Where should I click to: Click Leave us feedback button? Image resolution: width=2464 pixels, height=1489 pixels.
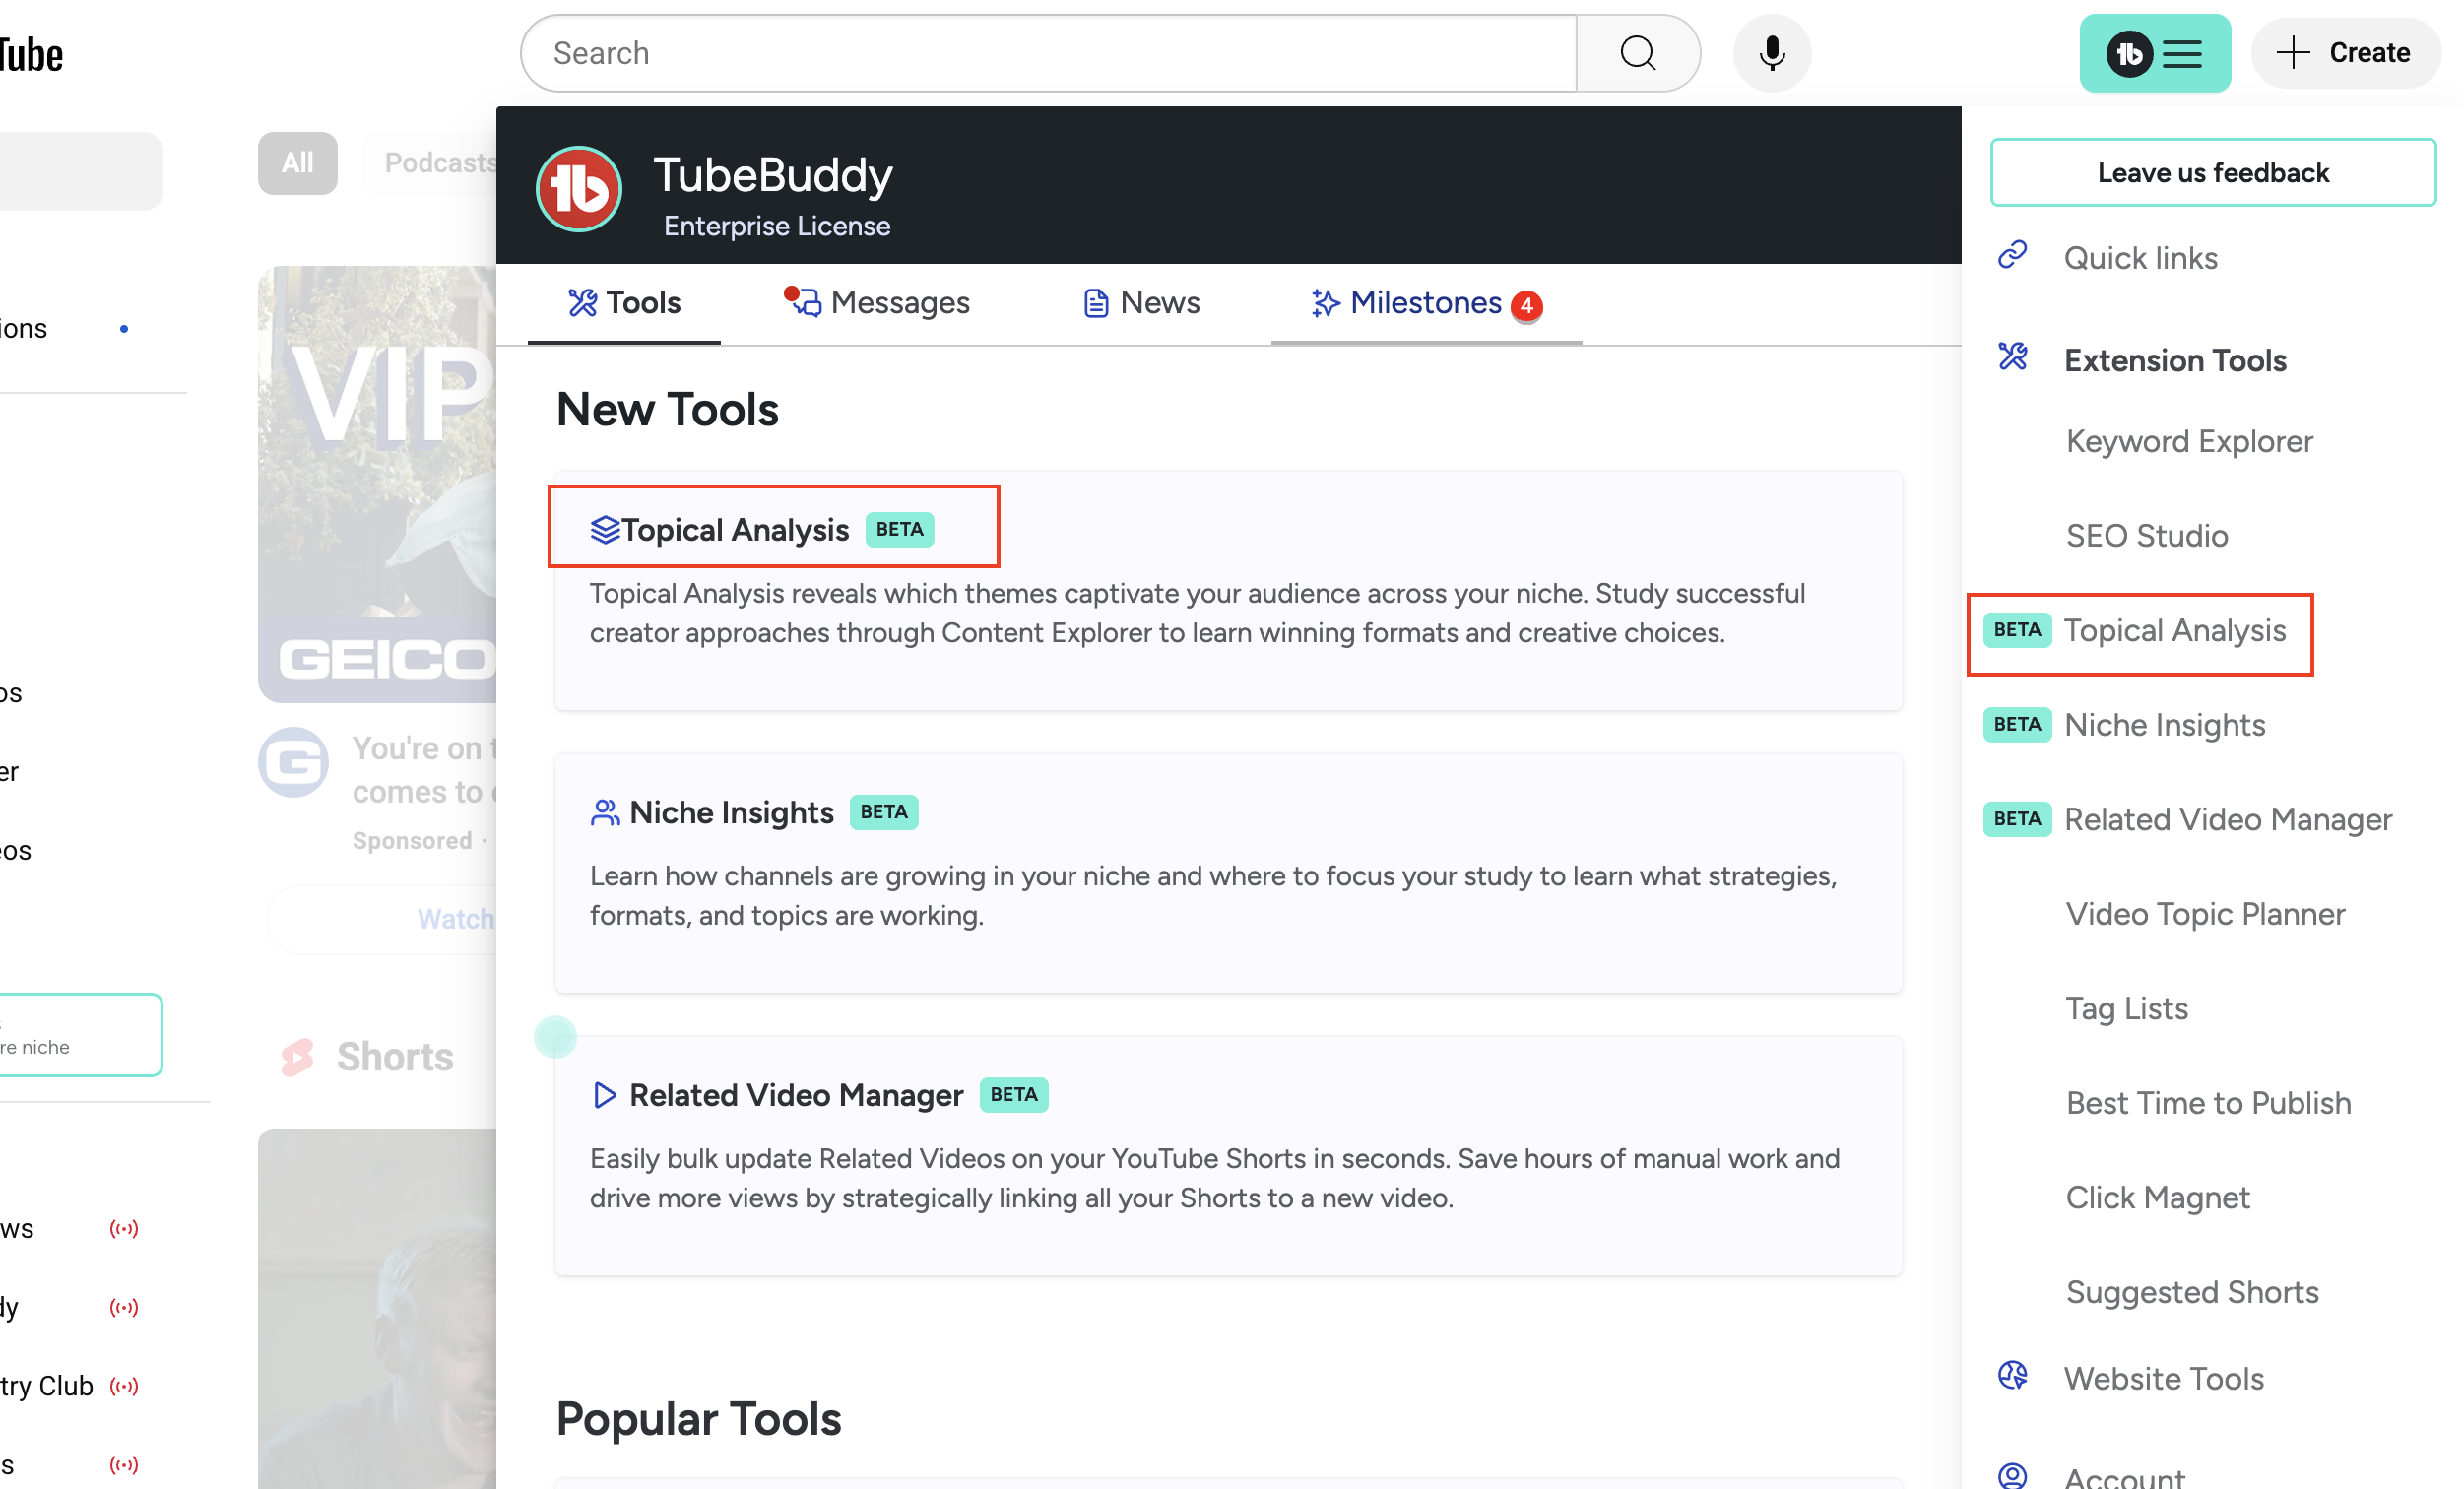tap(2212, 173)
